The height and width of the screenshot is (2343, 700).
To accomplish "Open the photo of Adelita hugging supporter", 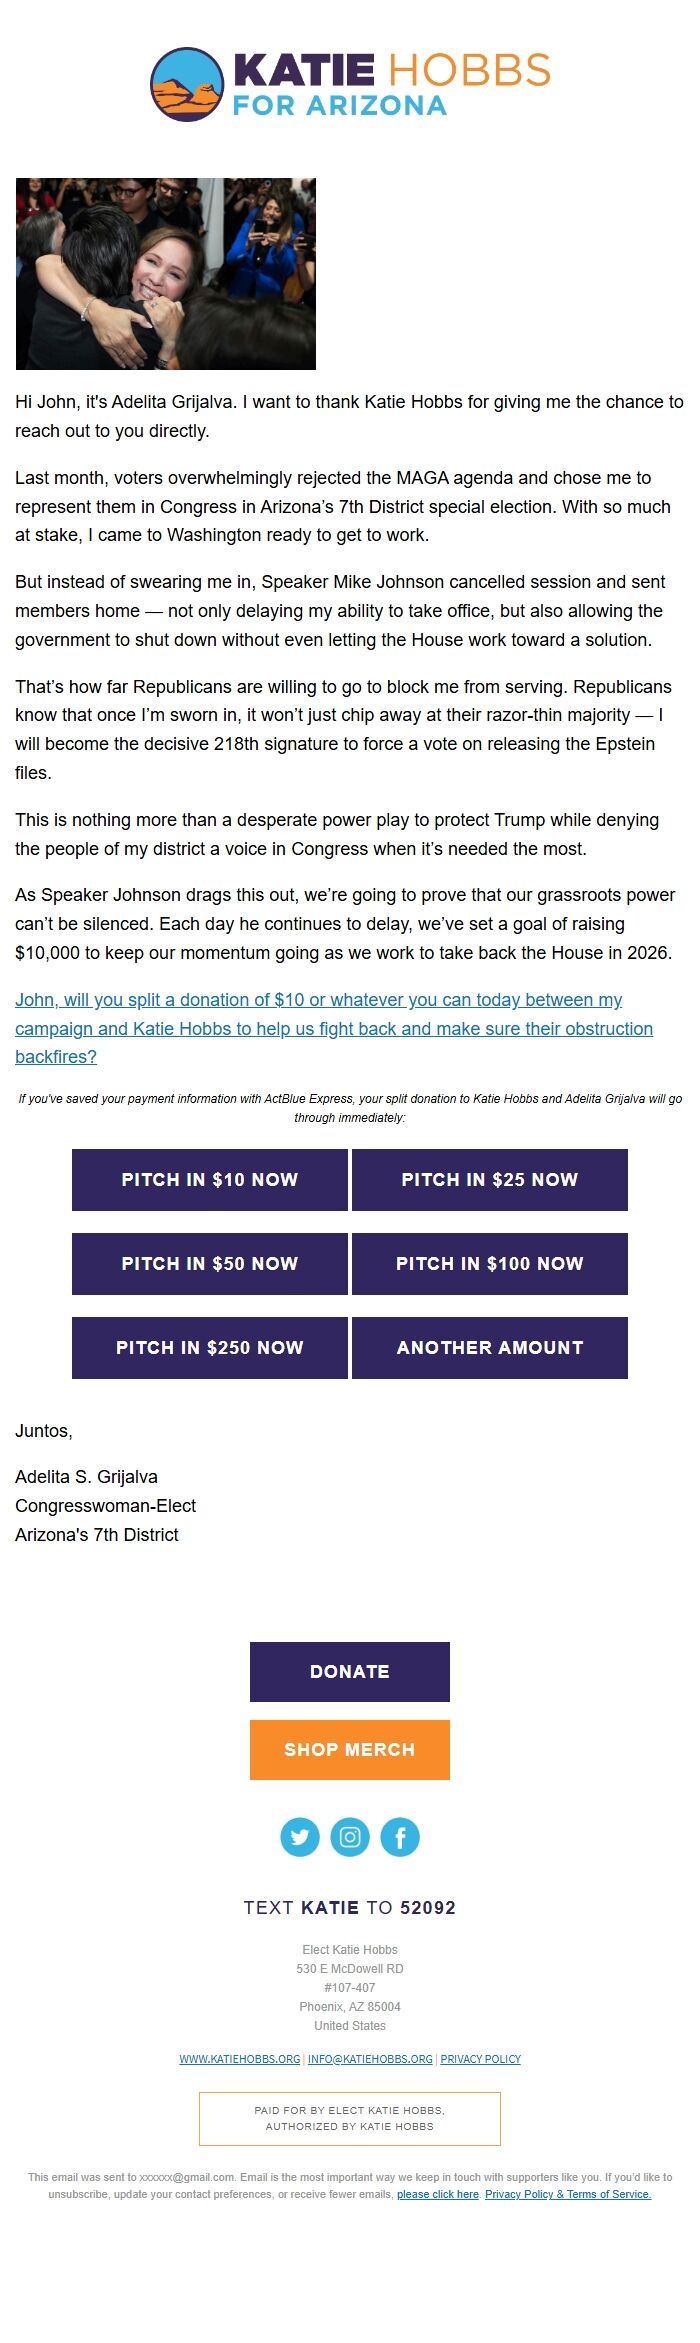I will click(166, 274).
